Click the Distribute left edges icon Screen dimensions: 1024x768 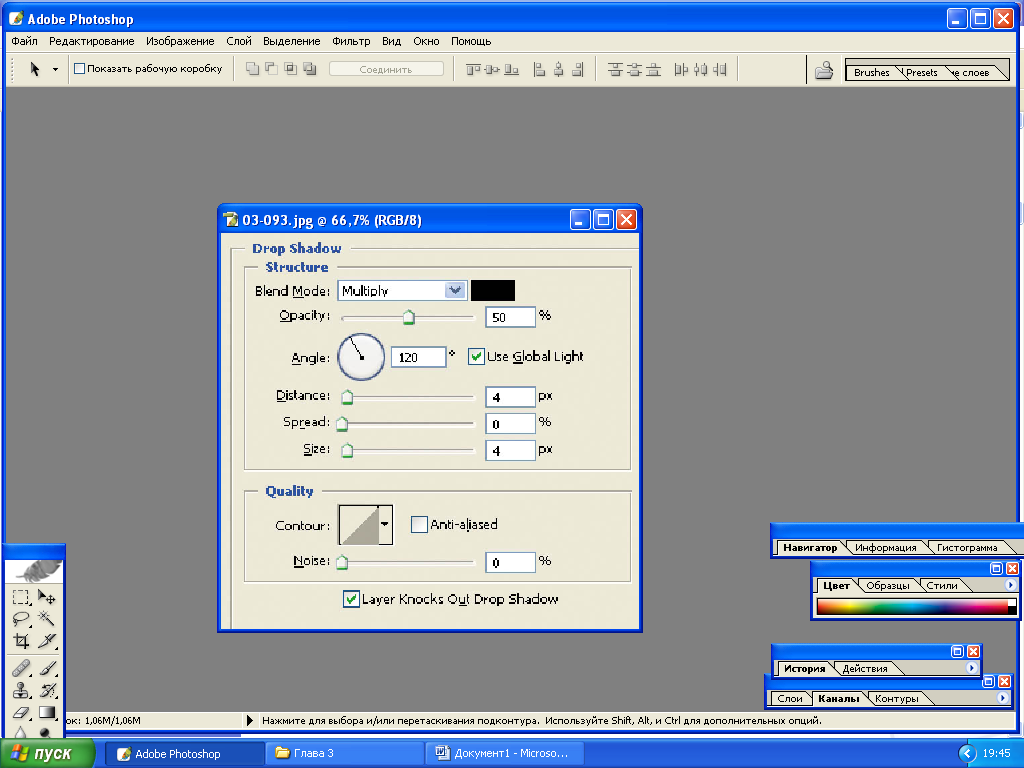coord(681,69)
